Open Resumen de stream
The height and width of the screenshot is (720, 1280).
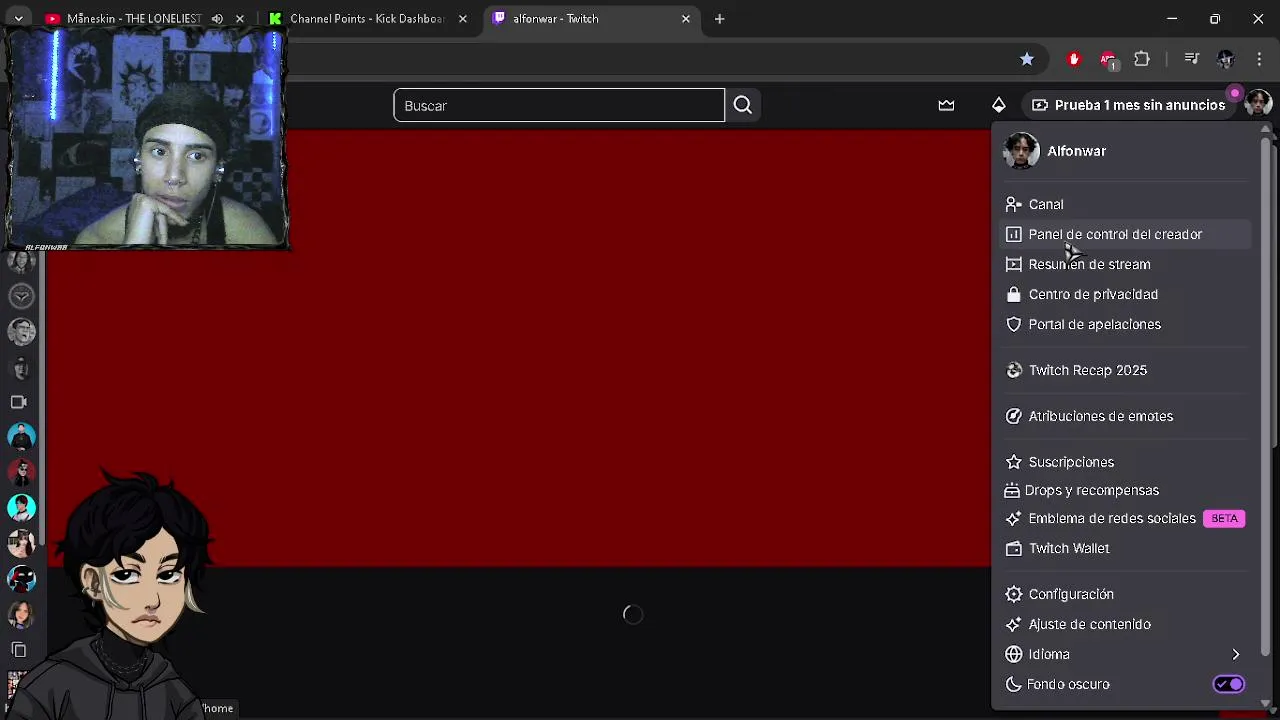click(x=1125, y=264)
